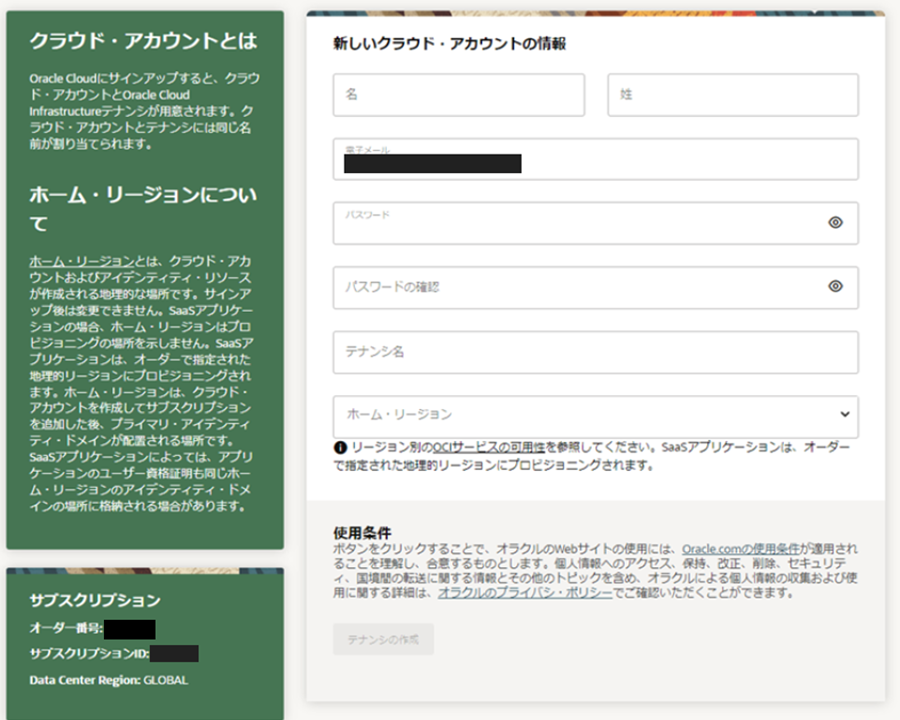Show password via パスワード eye icon
The image size is (900, 720).
pyautogui.click(x=836, y=222)
